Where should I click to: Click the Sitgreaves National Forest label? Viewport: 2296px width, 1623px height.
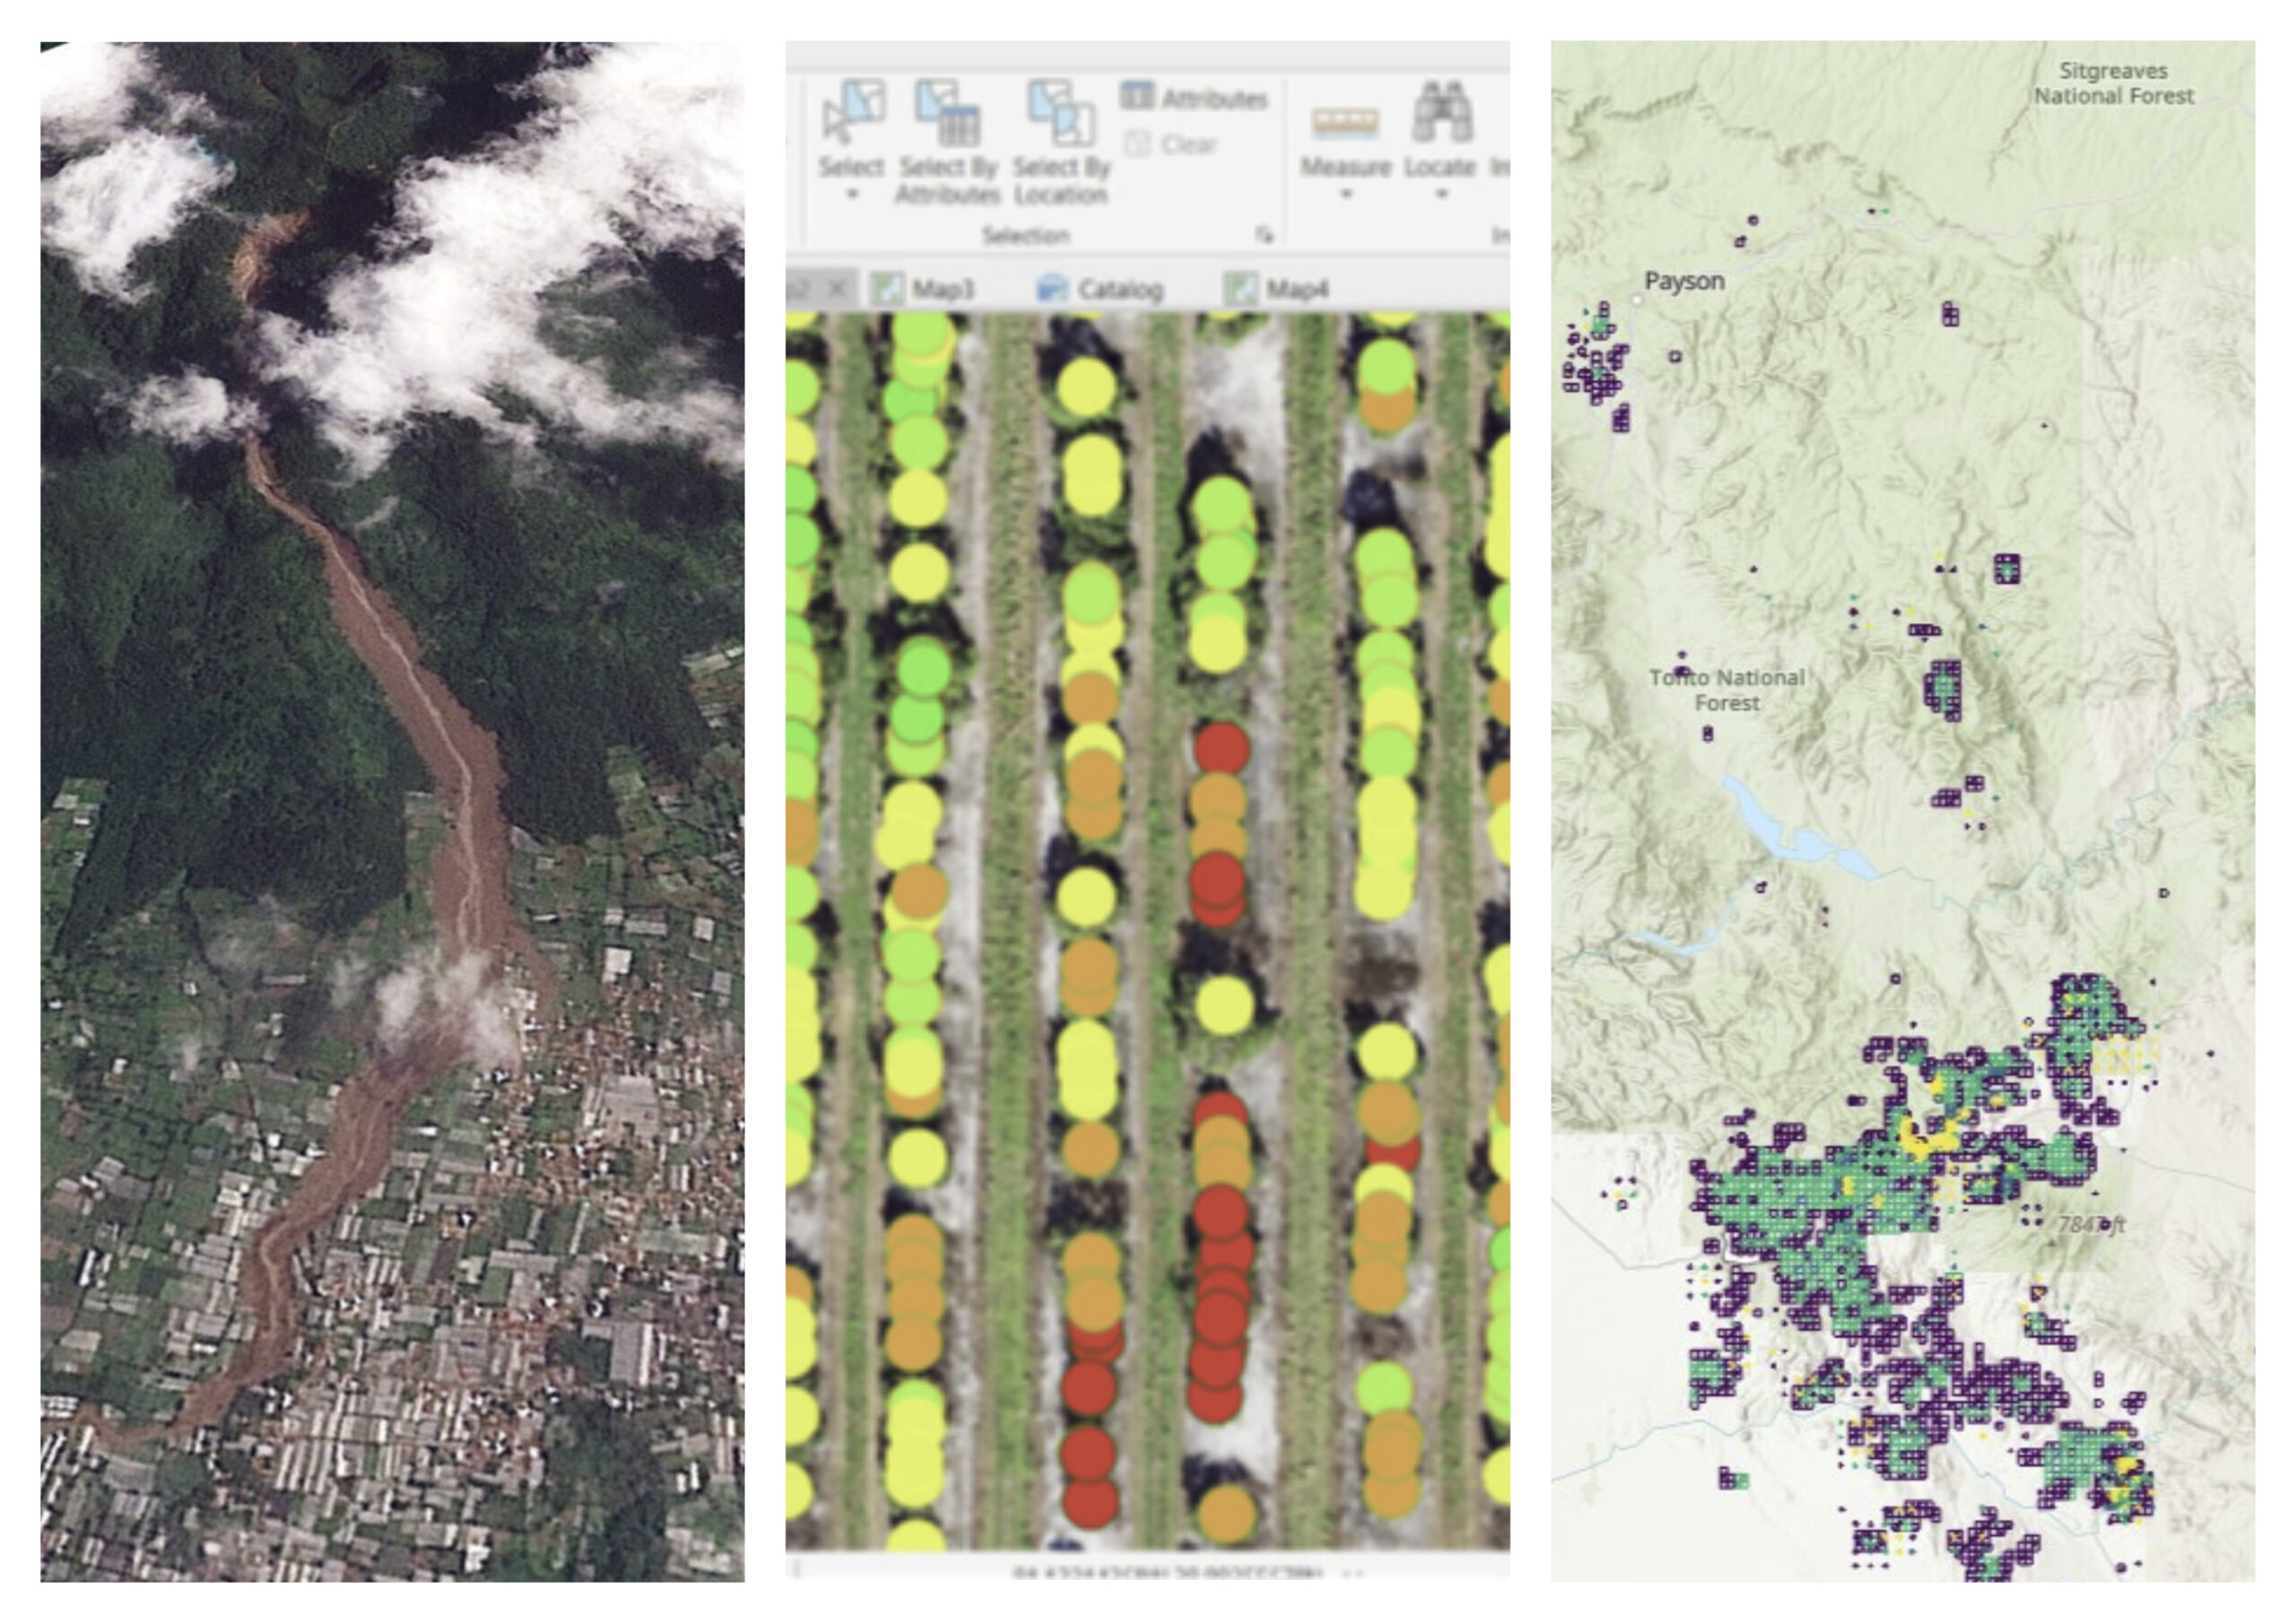[x=2113, y=84]
